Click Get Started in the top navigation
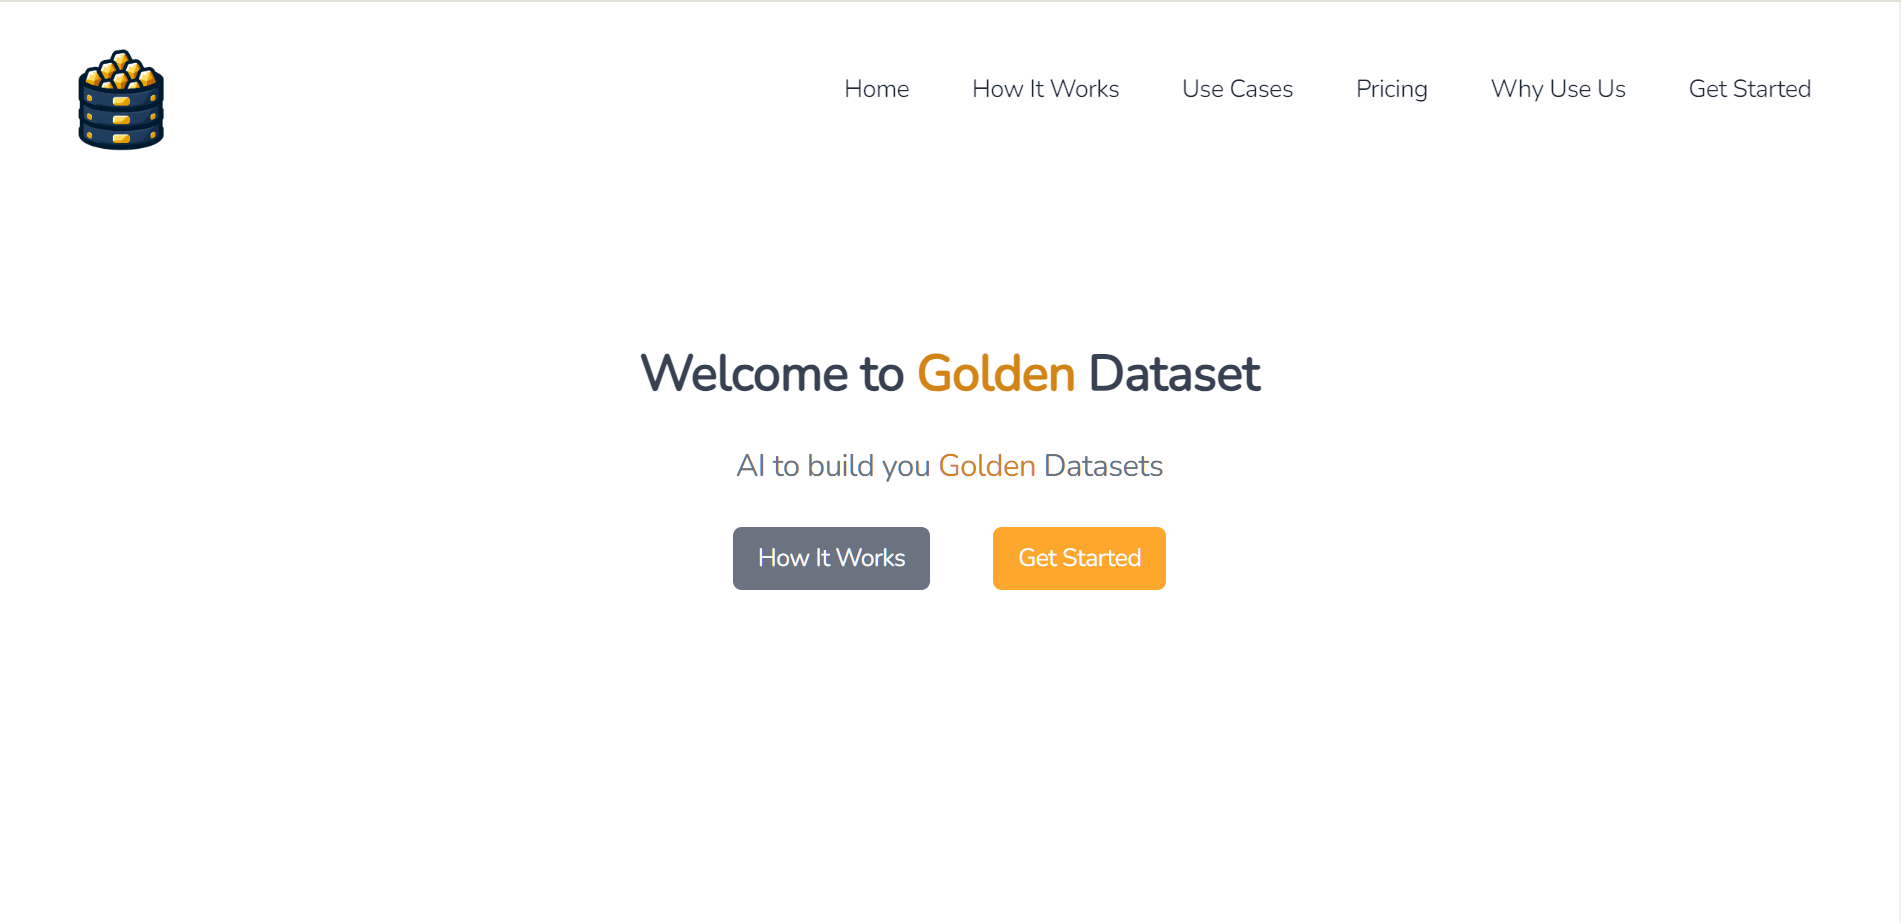 (1749, 89)
